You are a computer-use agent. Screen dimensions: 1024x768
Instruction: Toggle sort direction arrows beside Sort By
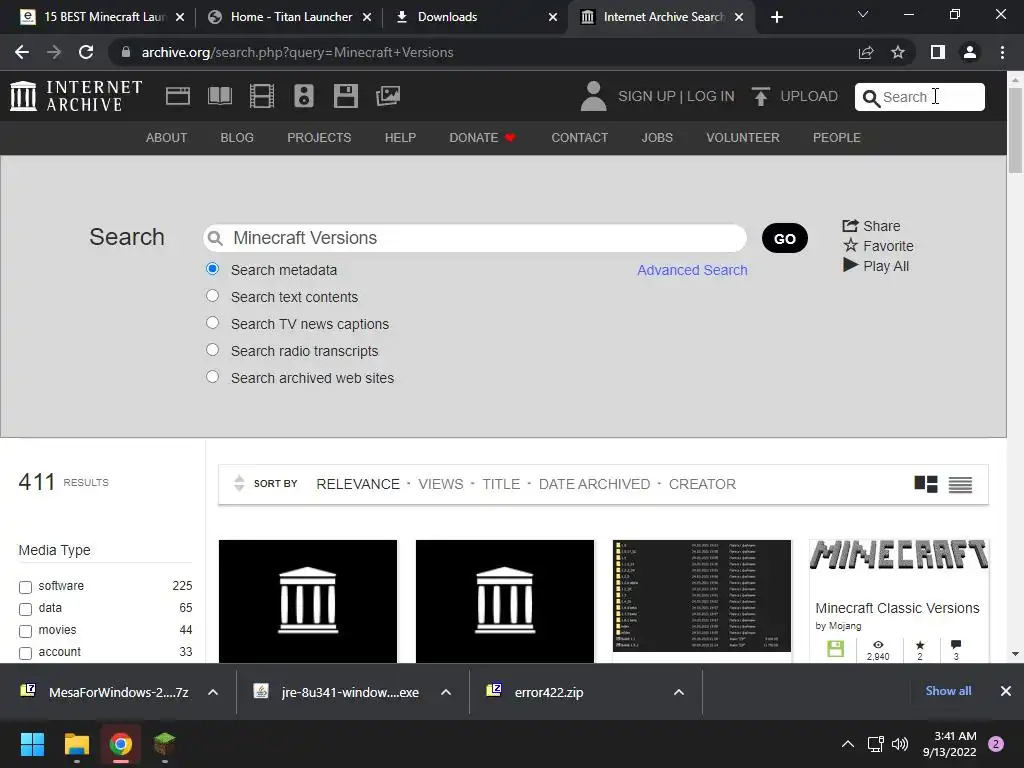click(239, 483)
